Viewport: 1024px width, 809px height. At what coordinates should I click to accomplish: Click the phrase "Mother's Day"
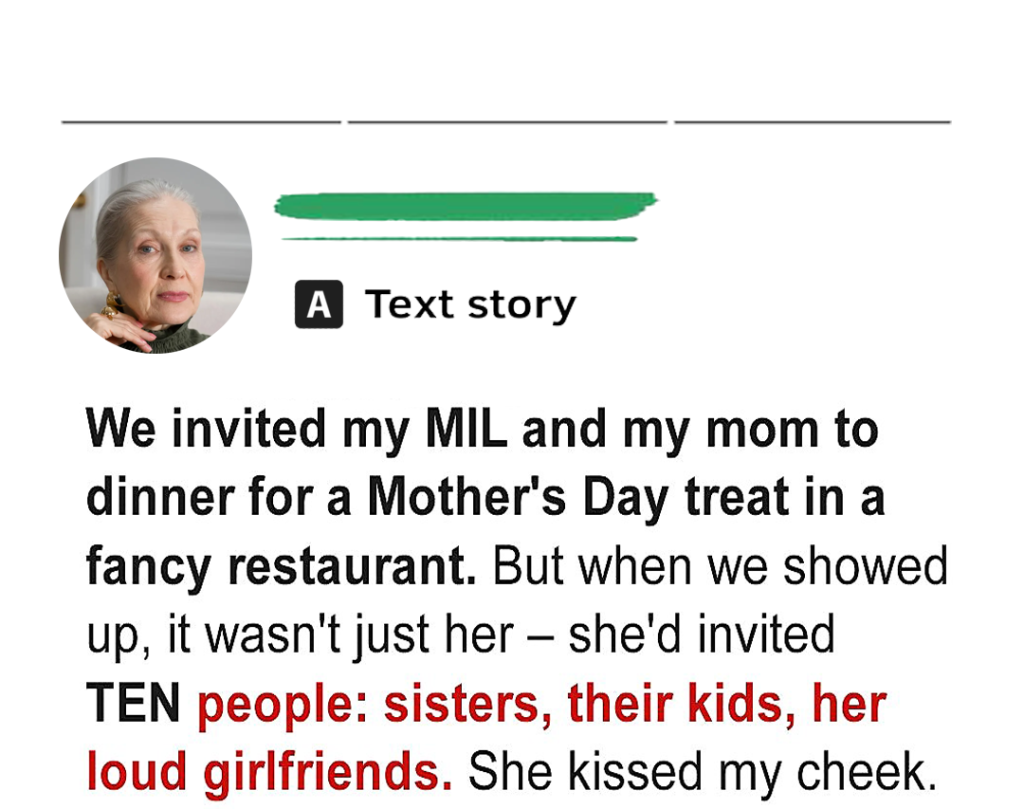tap(518, 497)
